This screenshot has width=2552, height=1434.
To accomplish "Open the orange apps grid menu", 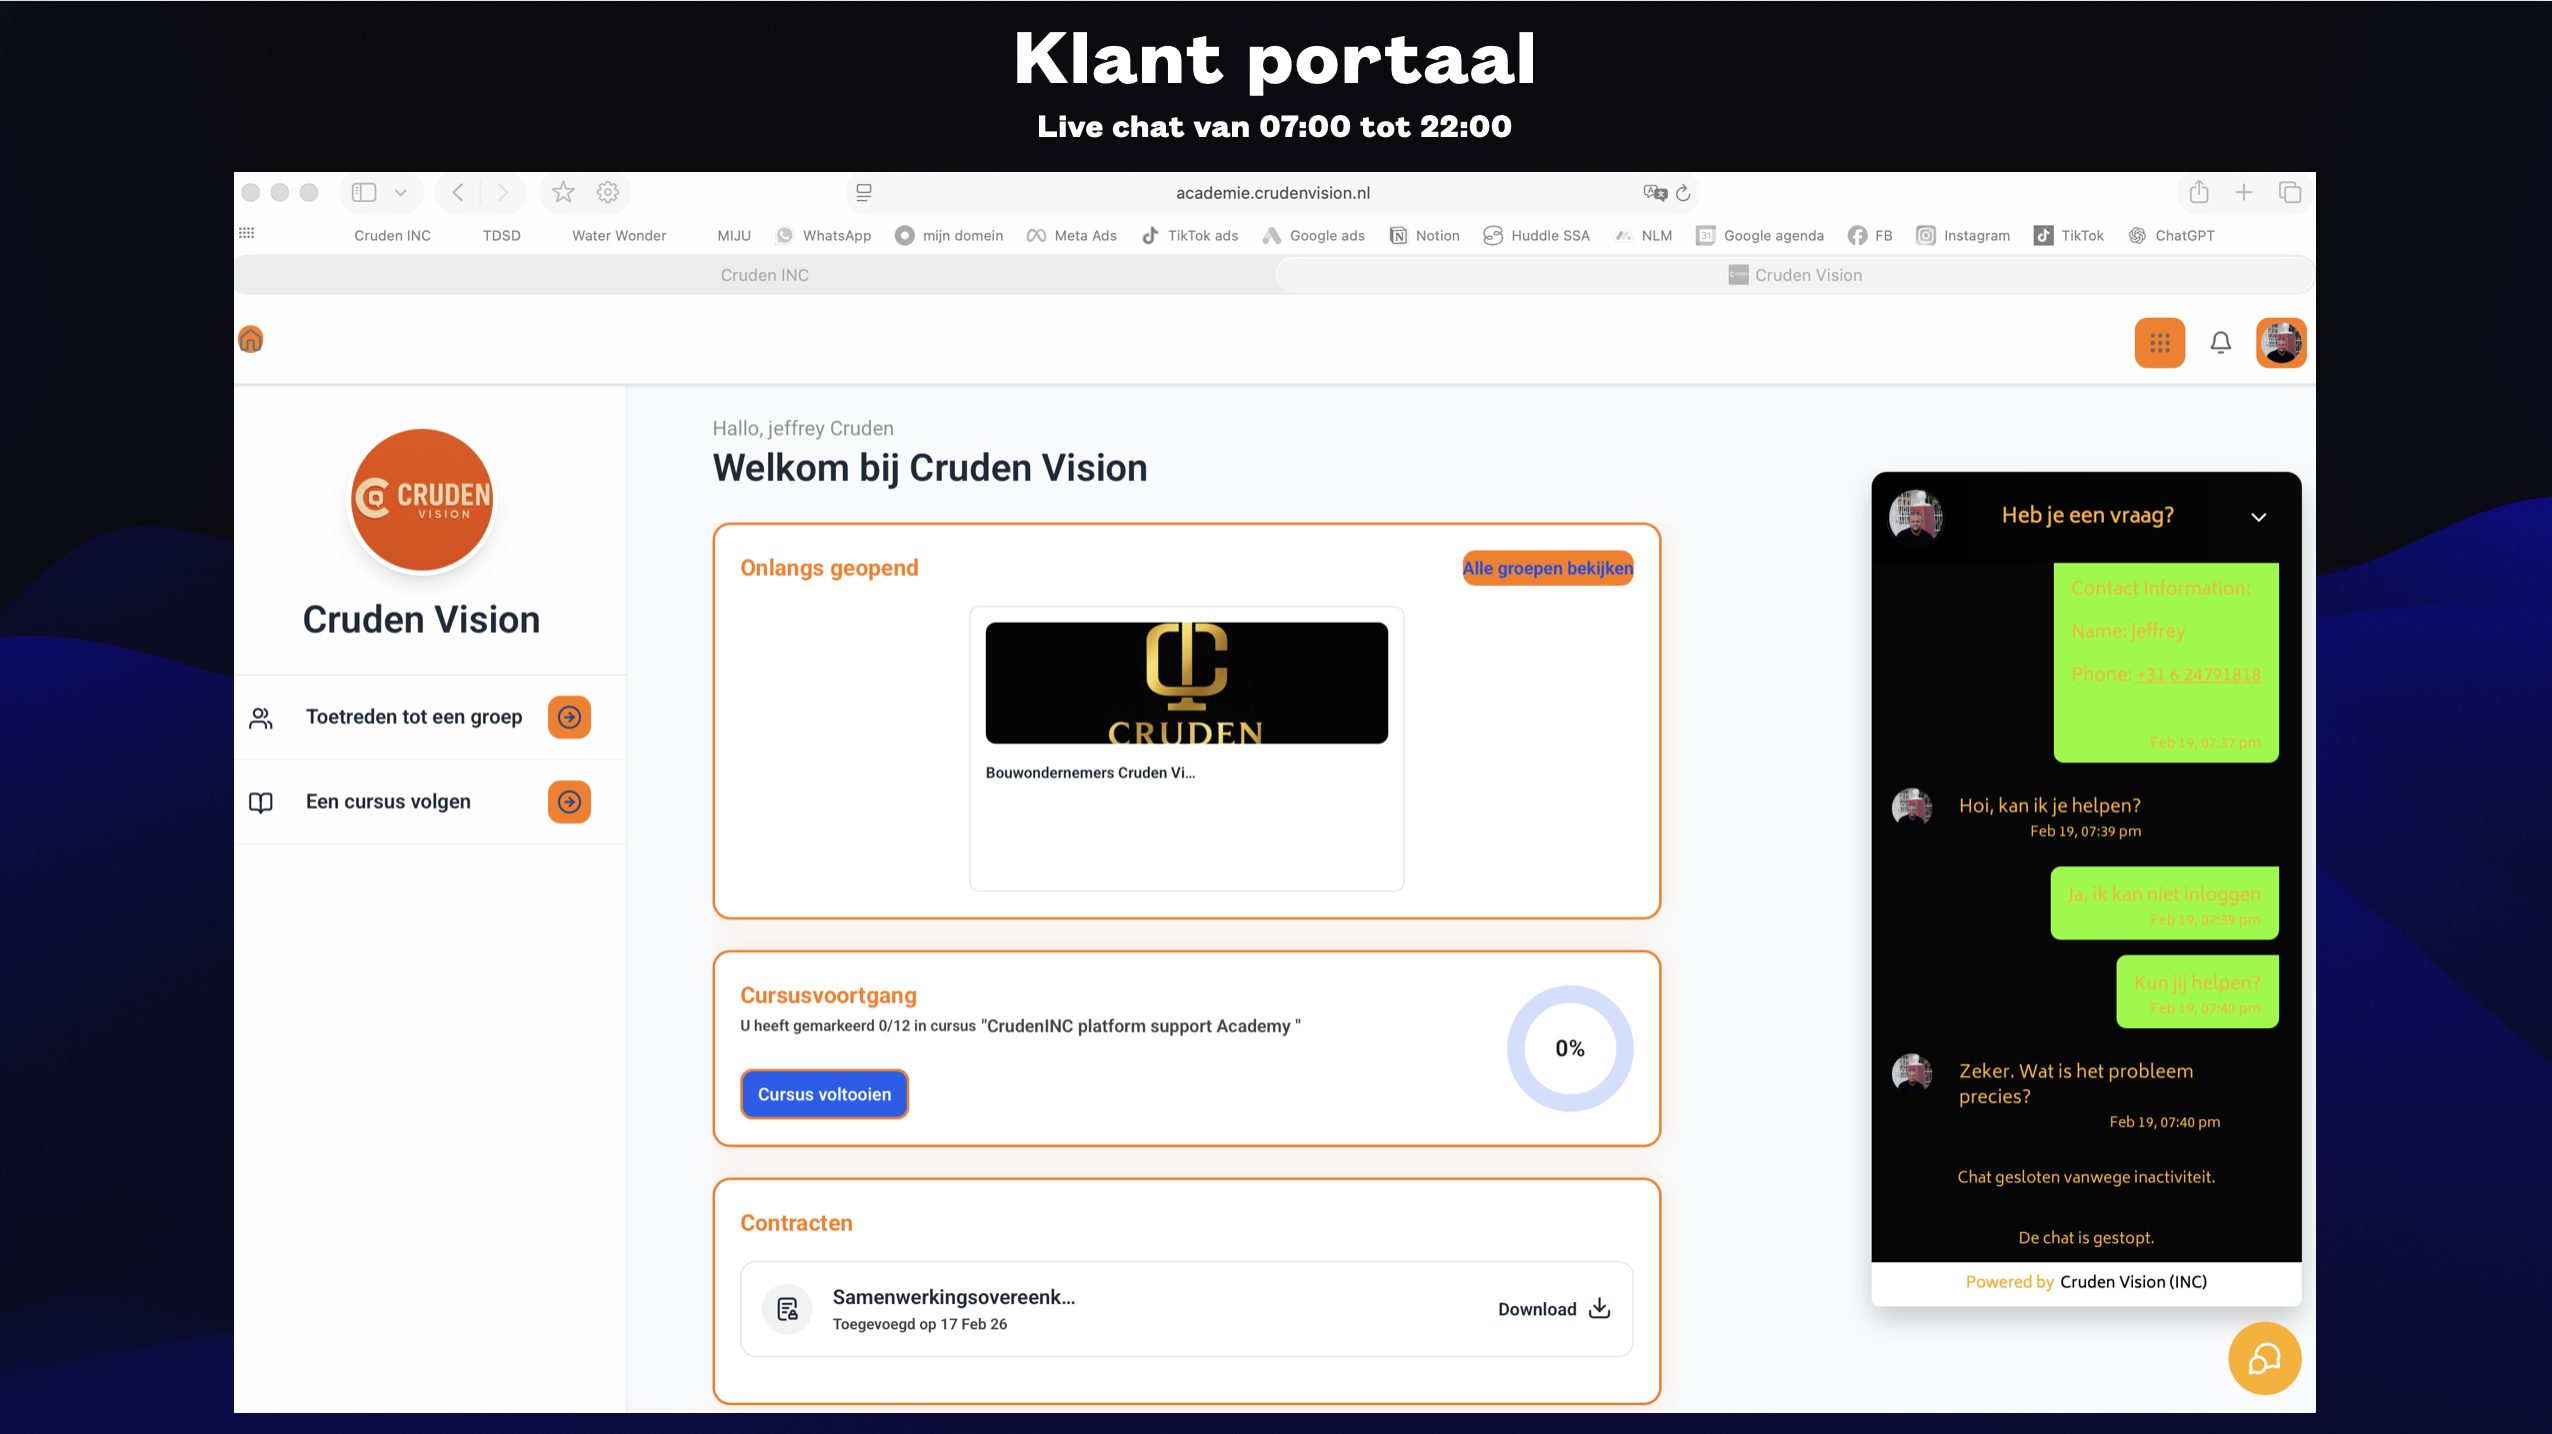I will pyautogui.click(x=2160, y=343).
